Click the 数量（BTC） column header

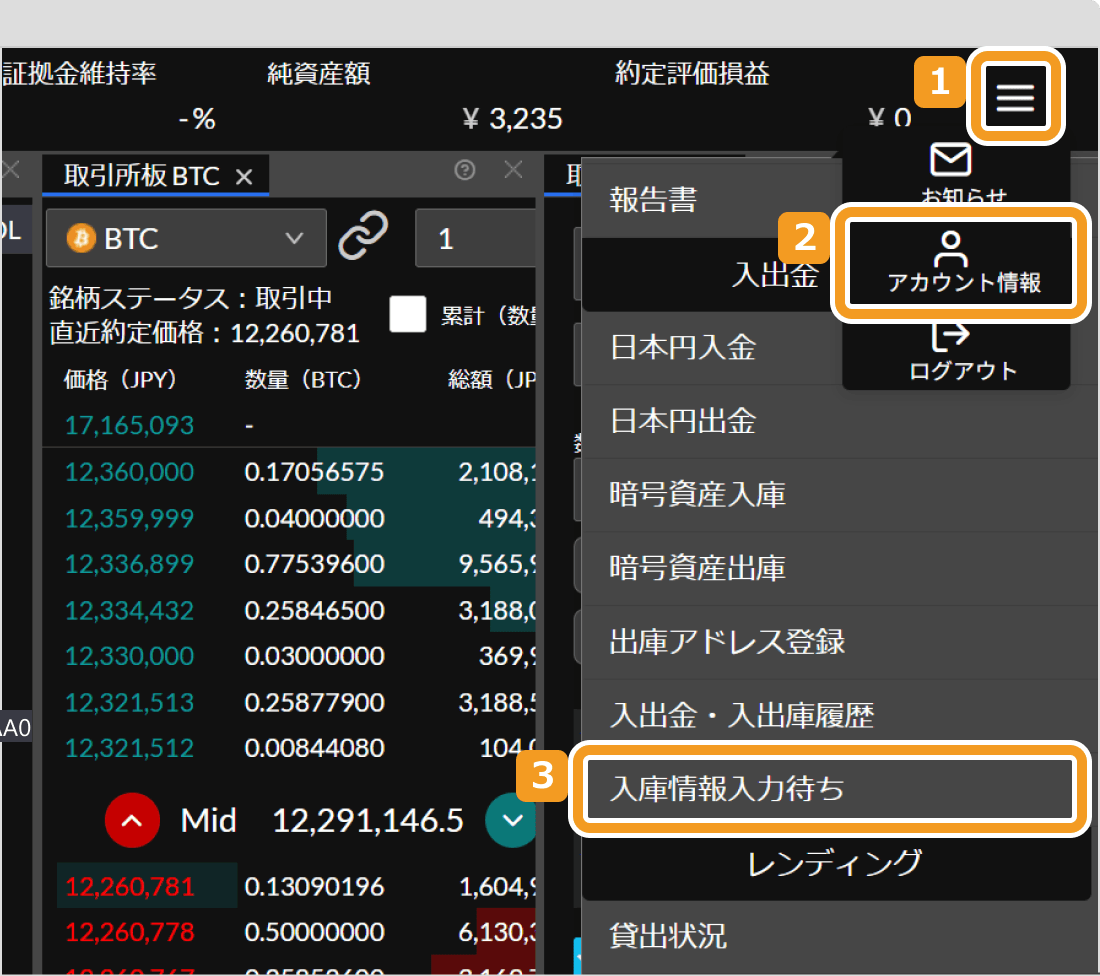click(303, 380)
